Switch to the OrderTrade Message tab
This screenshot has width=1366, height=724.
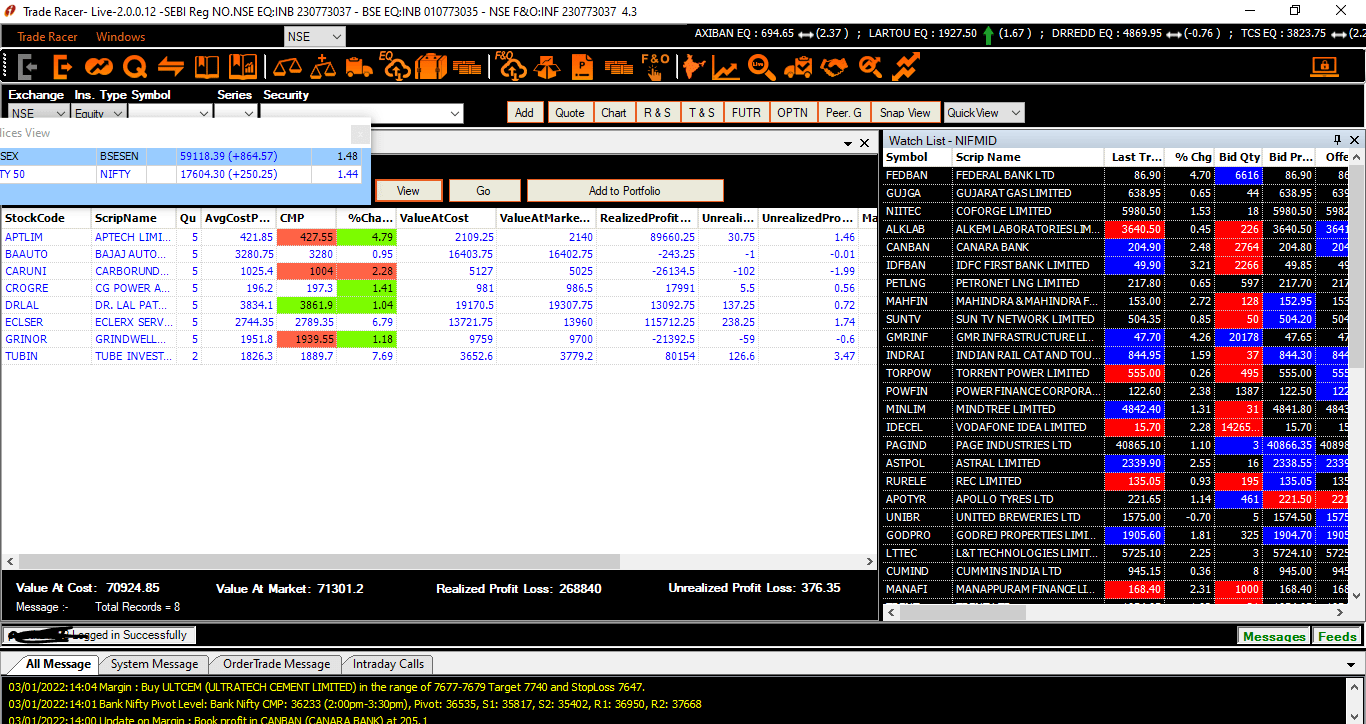pyautogui.click(x=276, y=664)
